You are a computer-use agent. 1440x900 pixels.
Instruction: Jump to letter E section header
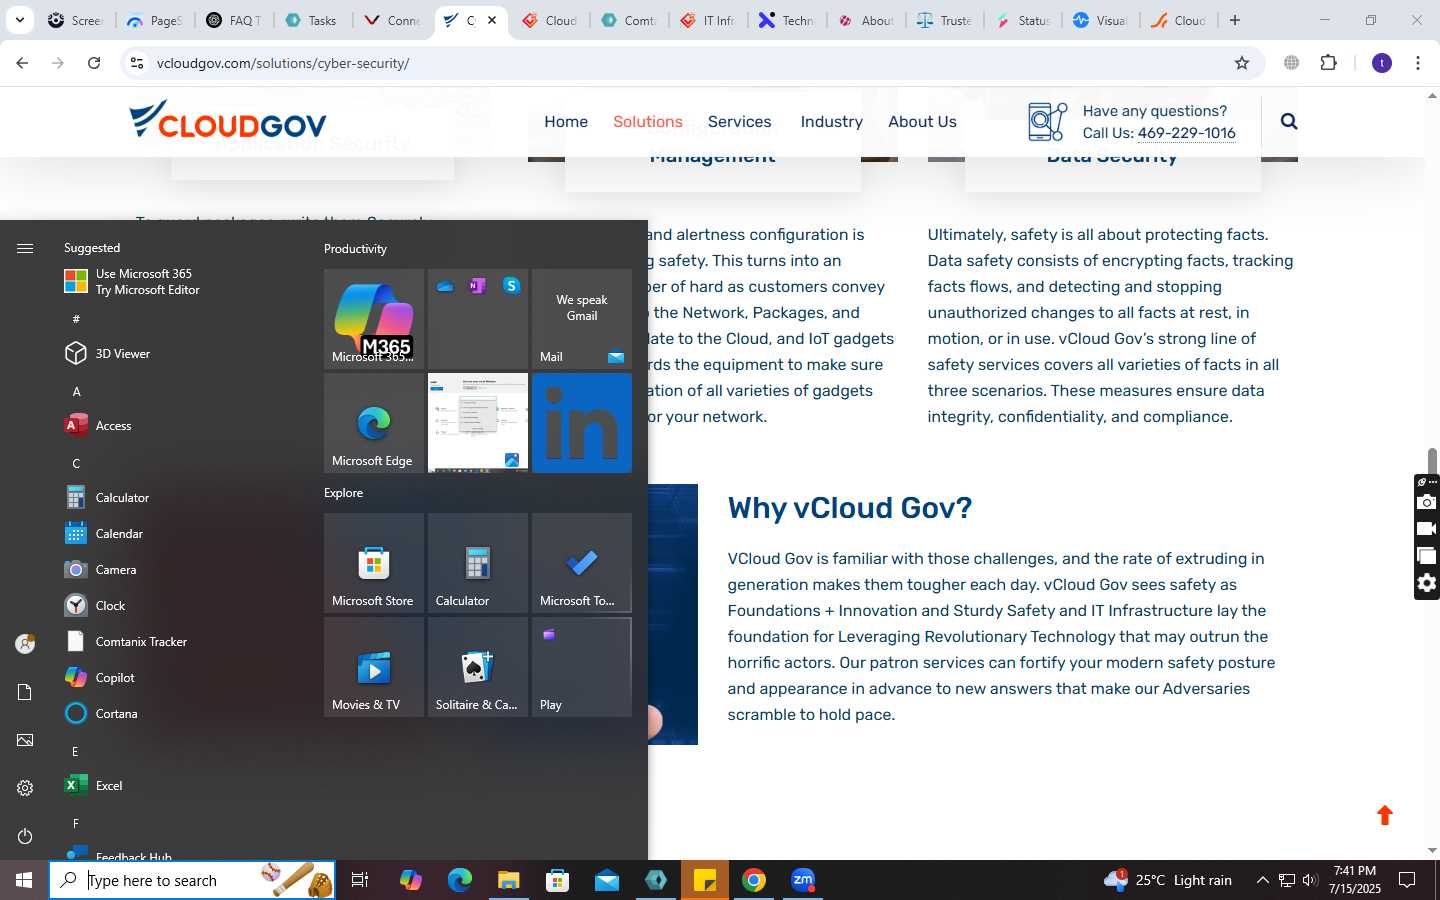point(75,751)
